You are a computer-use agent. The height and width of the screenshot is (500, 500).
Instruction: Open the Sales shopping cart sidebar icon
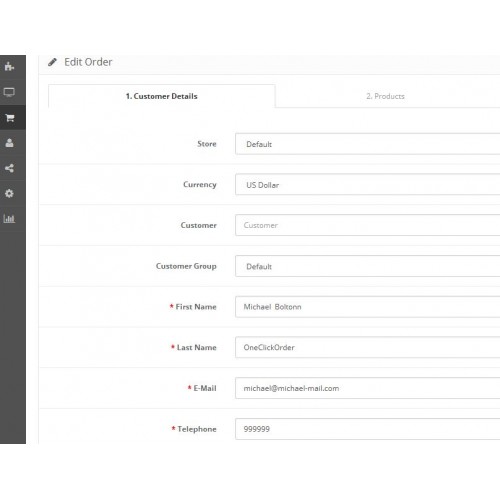coord(10,118)
